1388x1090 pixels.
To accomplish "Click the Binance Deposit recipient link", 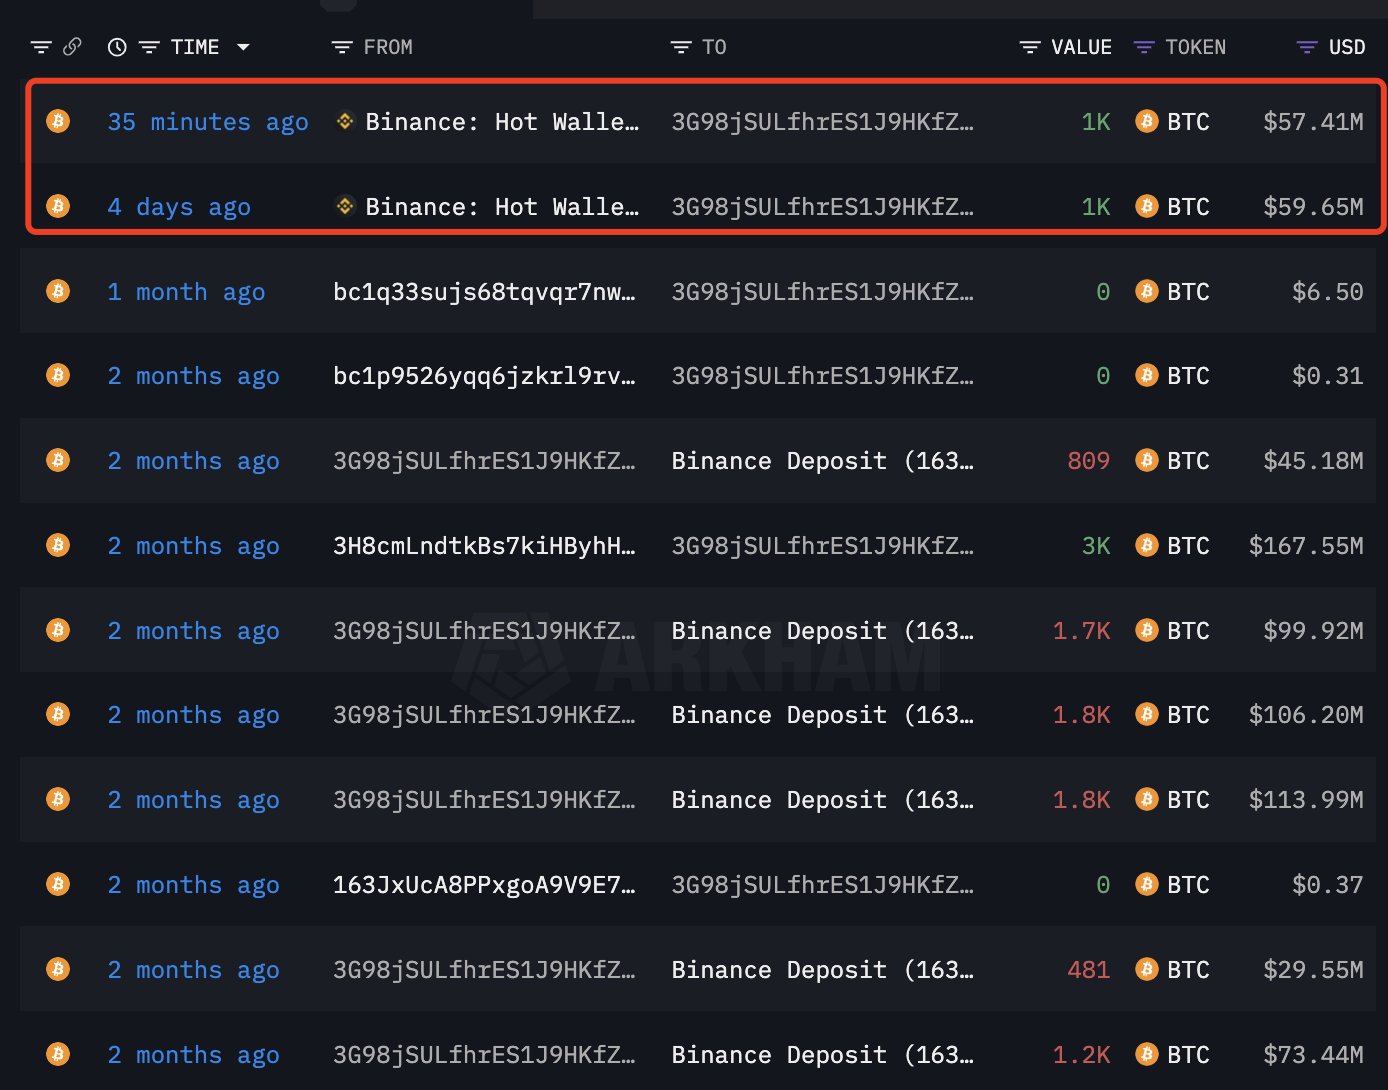I will [822, 461].
